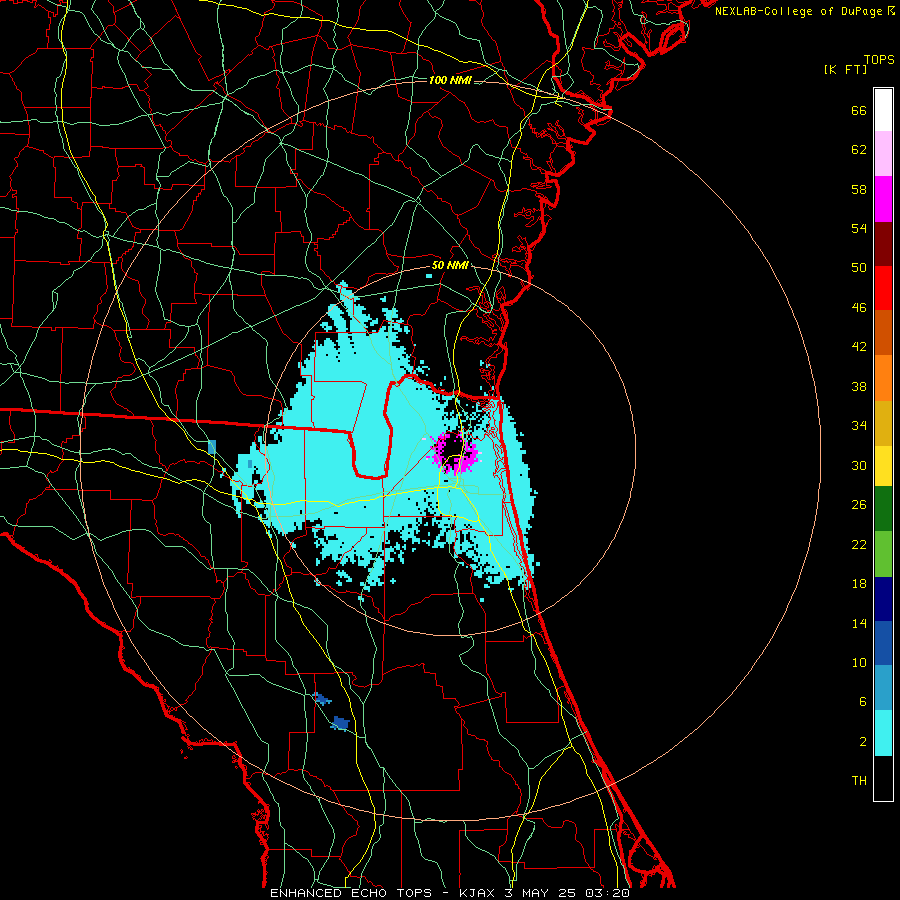The image size is (900, 900).
Task: Click the KJAX station identifier
Action: click(x=479, y=893)
